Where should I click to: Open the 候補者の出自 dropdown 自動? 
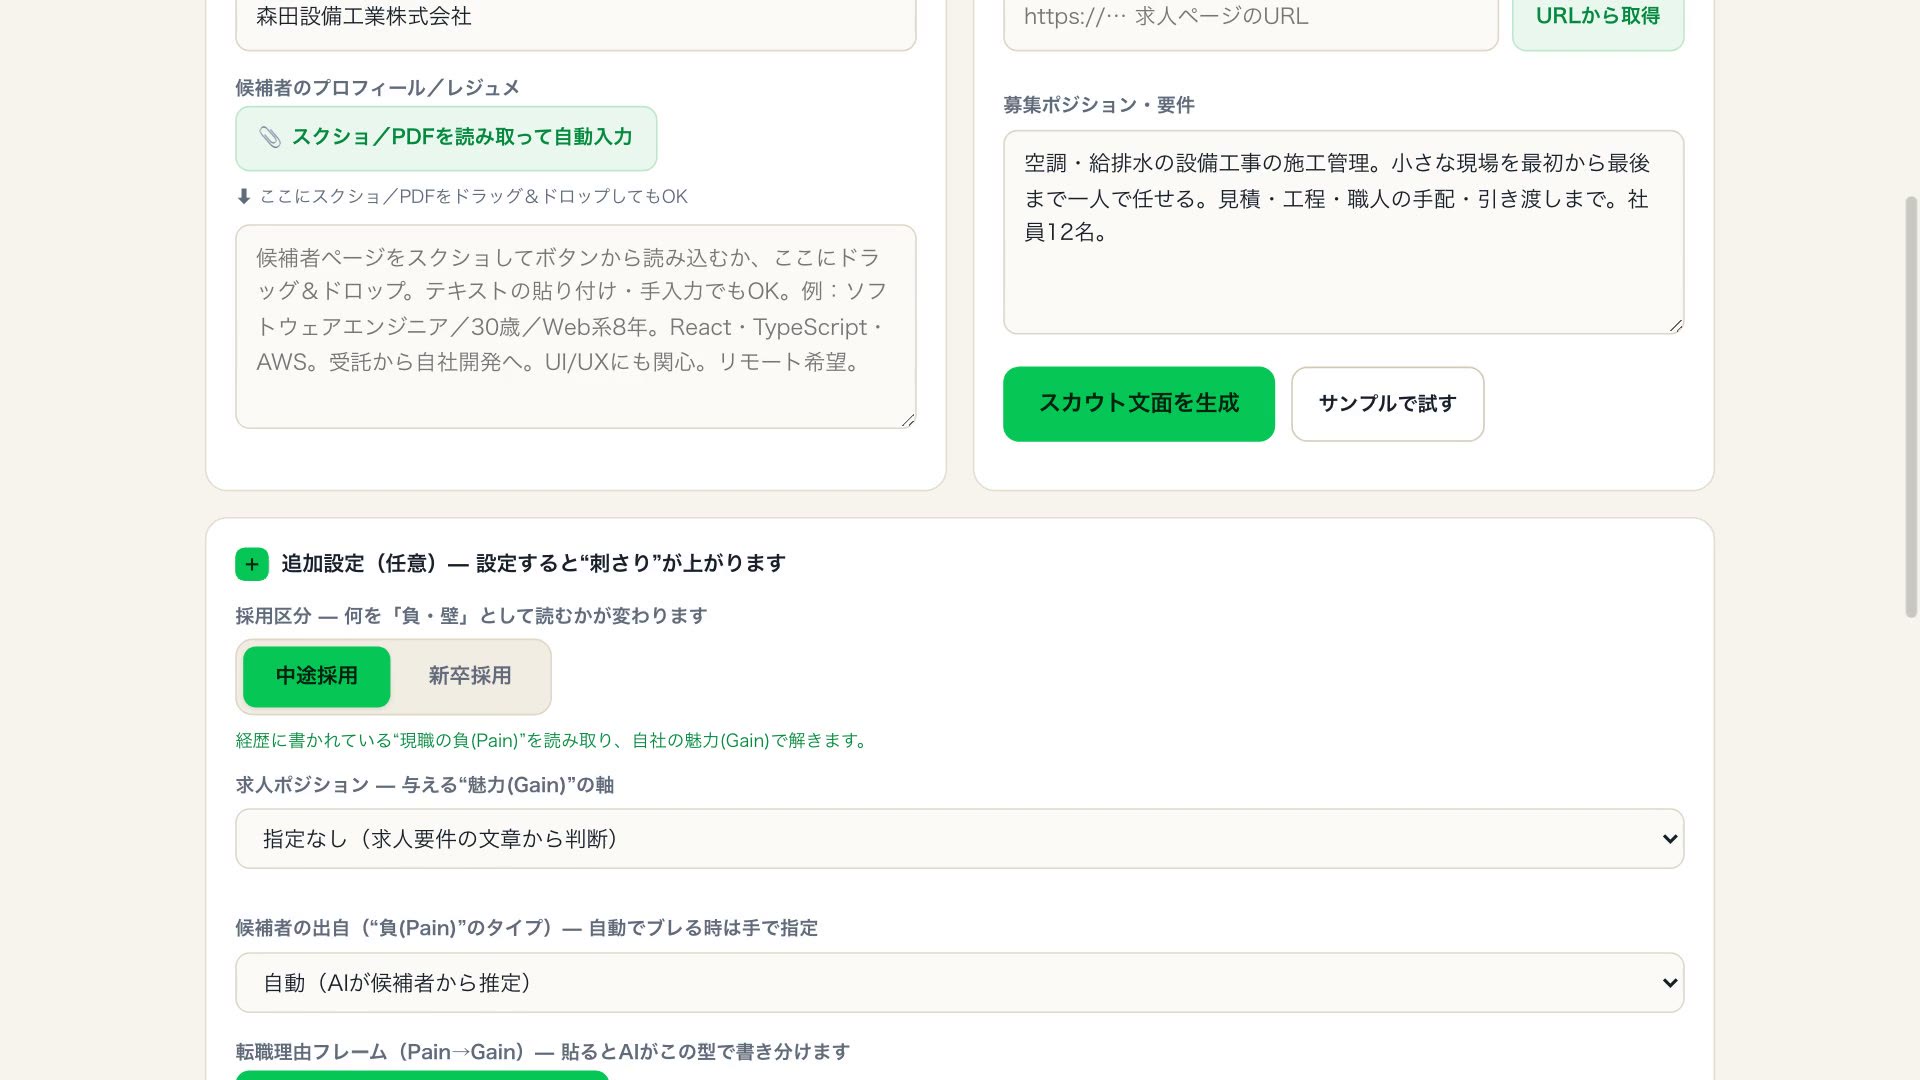960,983
